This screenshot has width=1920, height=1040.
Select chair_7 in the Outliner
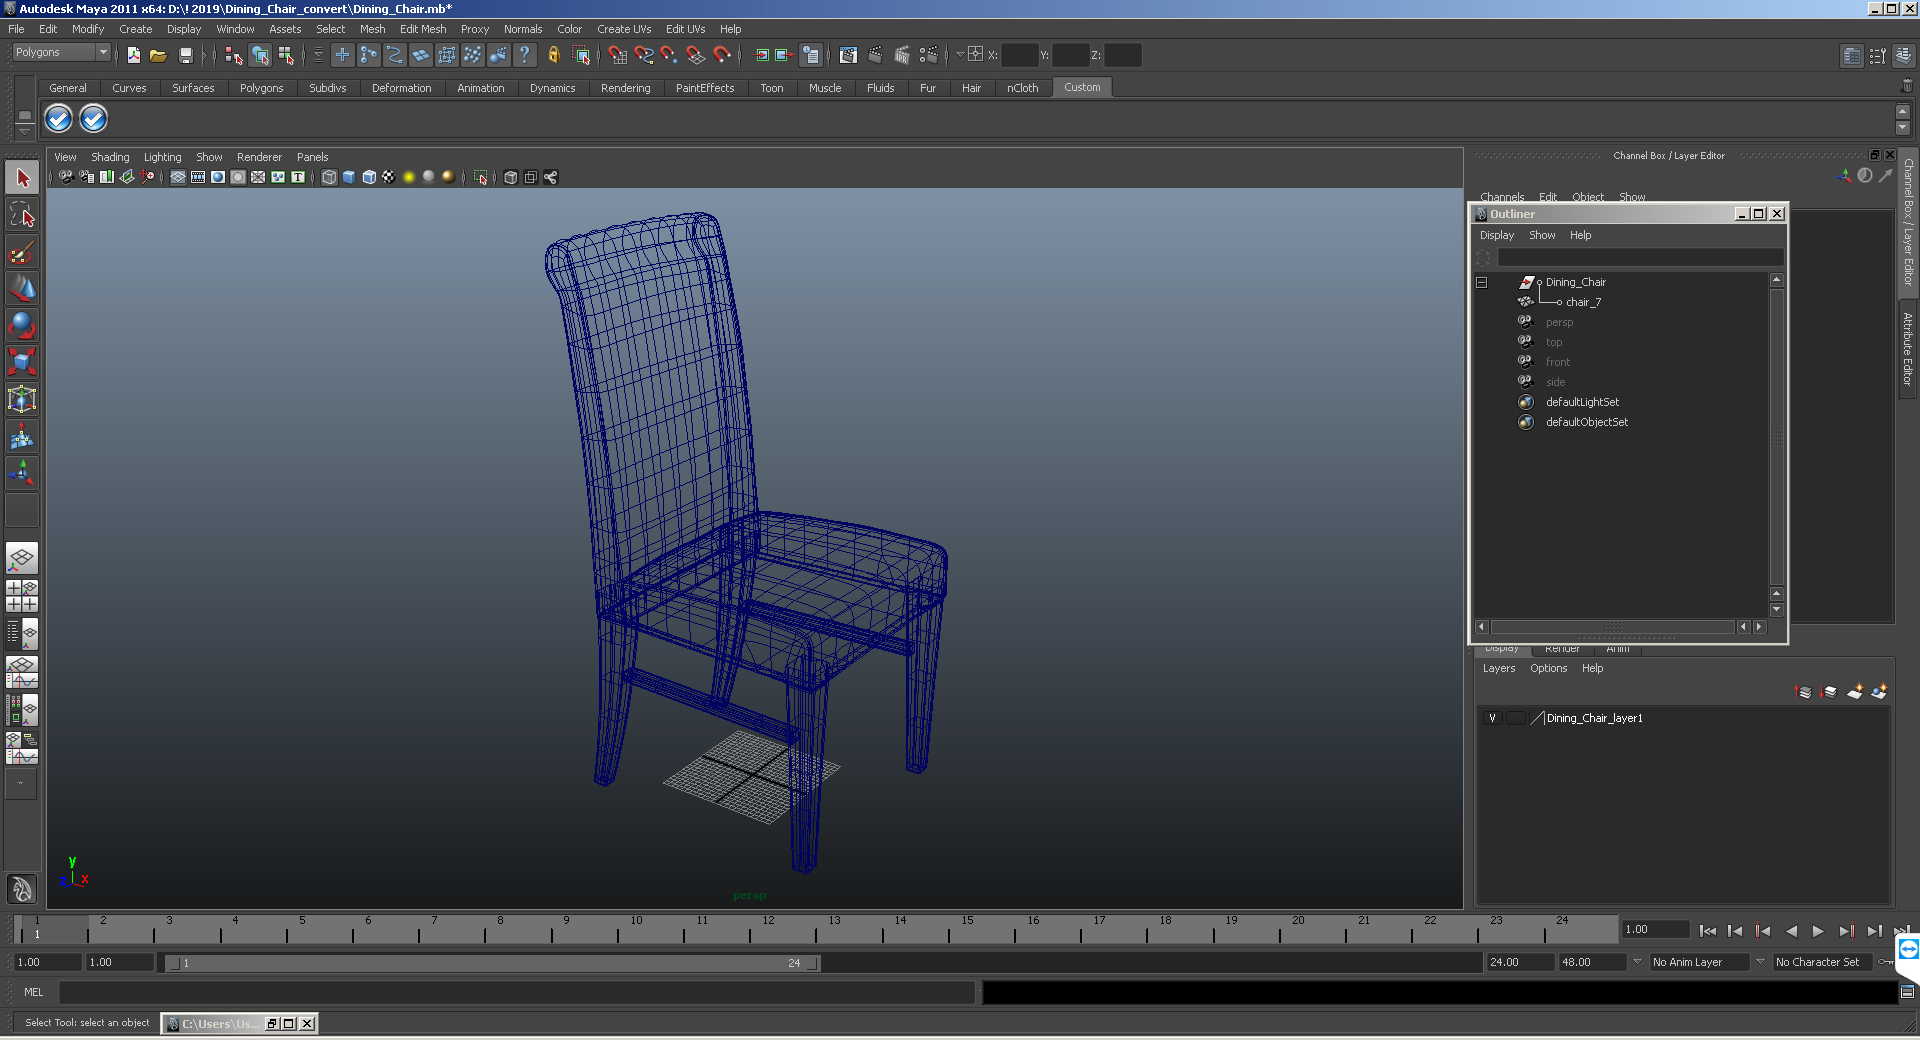1583,302
